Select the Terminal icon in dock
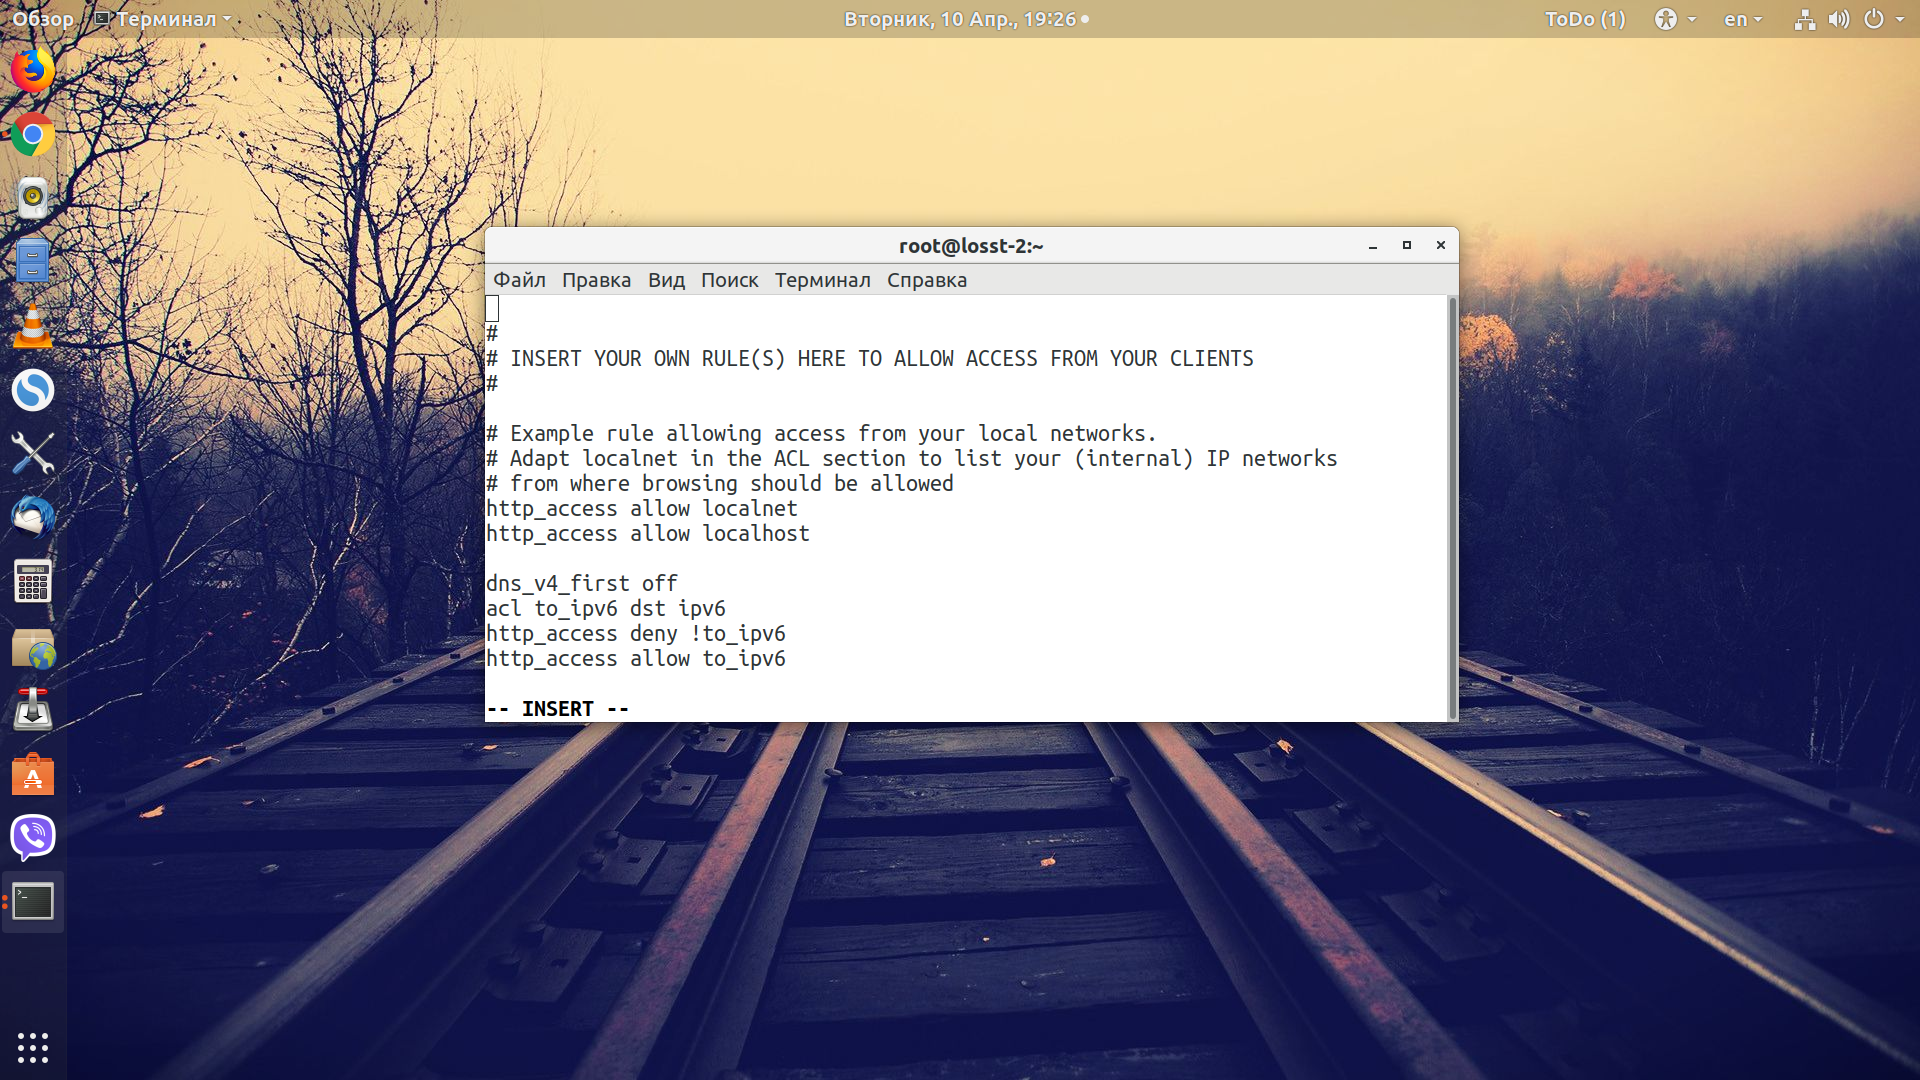 [33, 902]
